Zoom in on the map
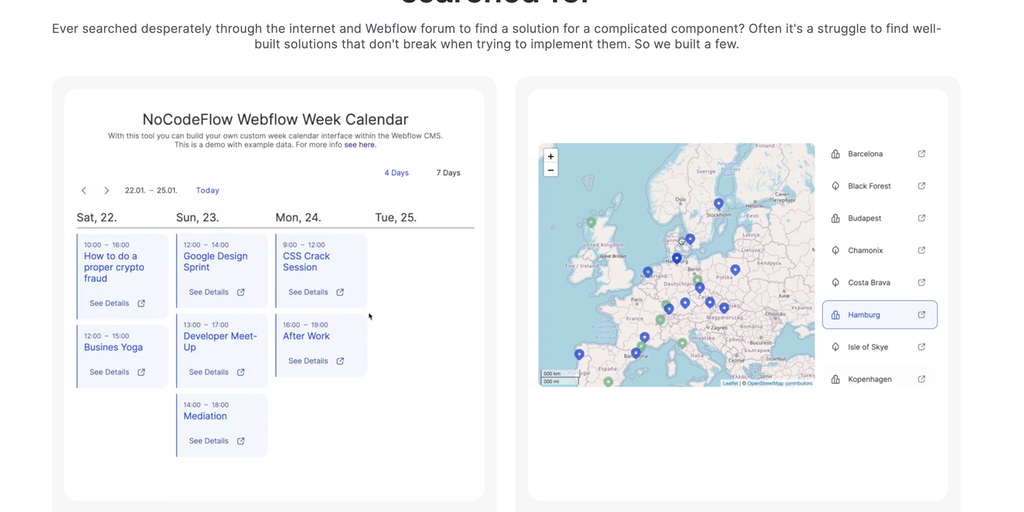 [550, 156]
